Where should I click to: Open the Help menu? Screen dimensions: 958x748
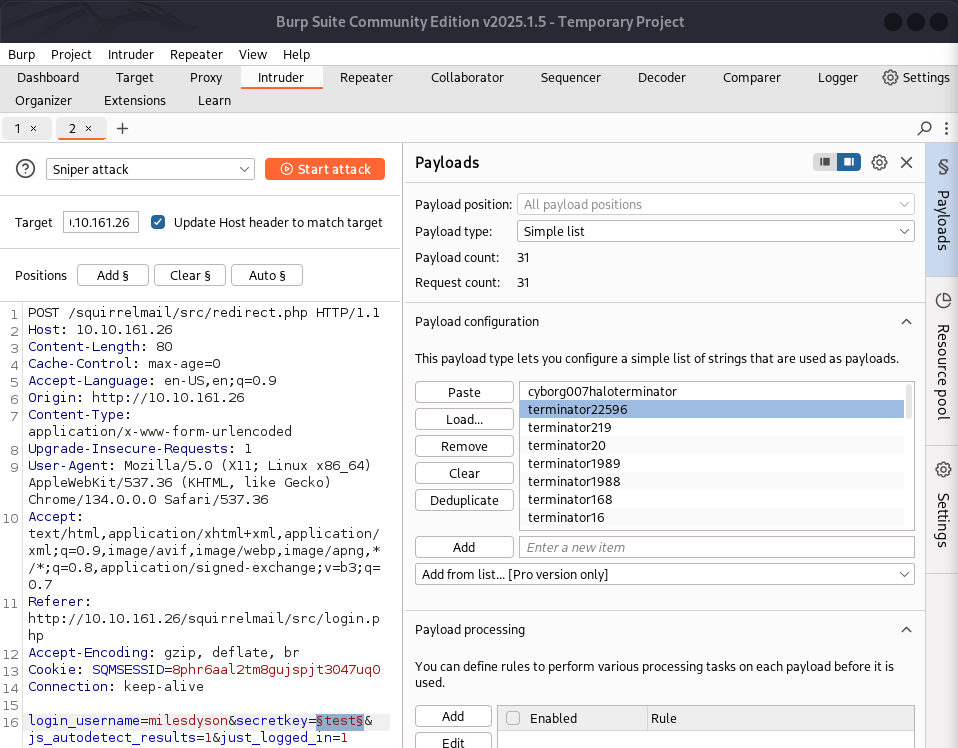pos(296,54)
